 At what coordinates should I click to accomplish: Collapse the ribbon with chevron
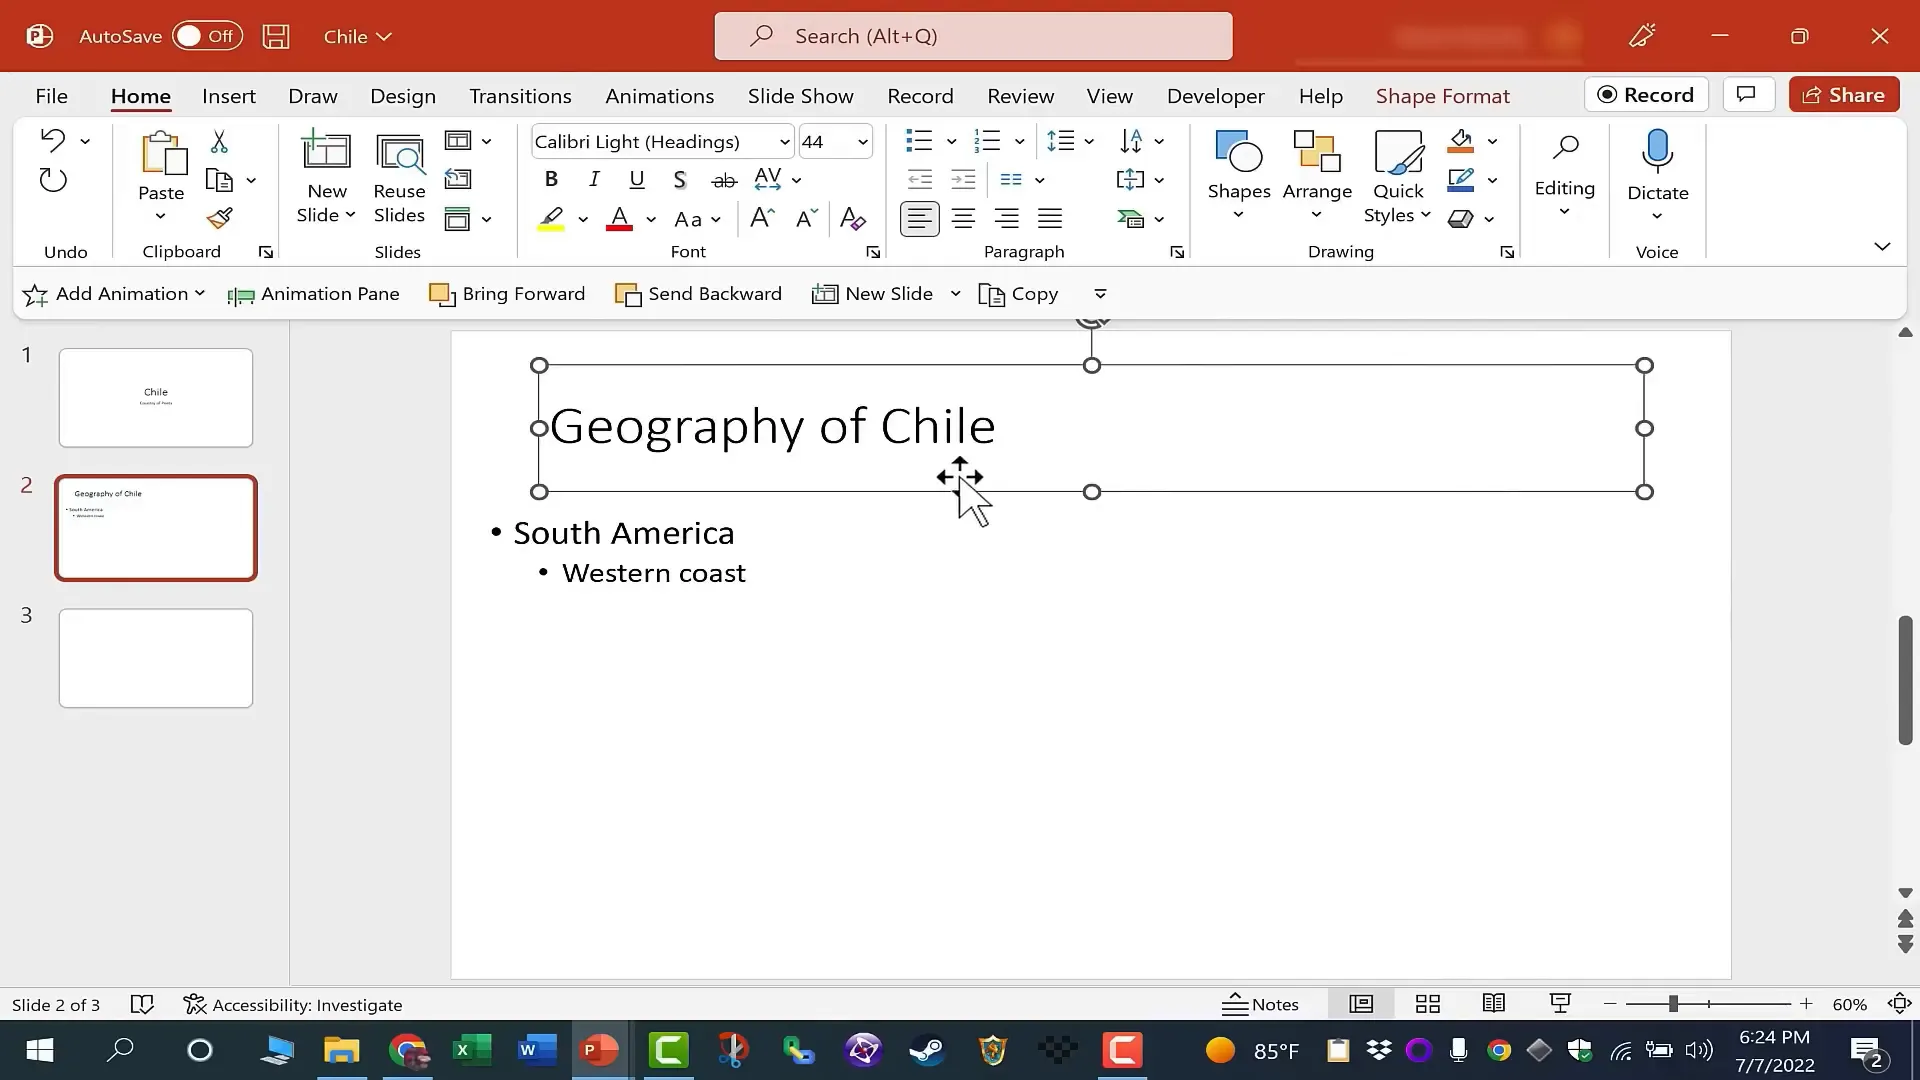pyautogui.click(x=1882, y=246)
